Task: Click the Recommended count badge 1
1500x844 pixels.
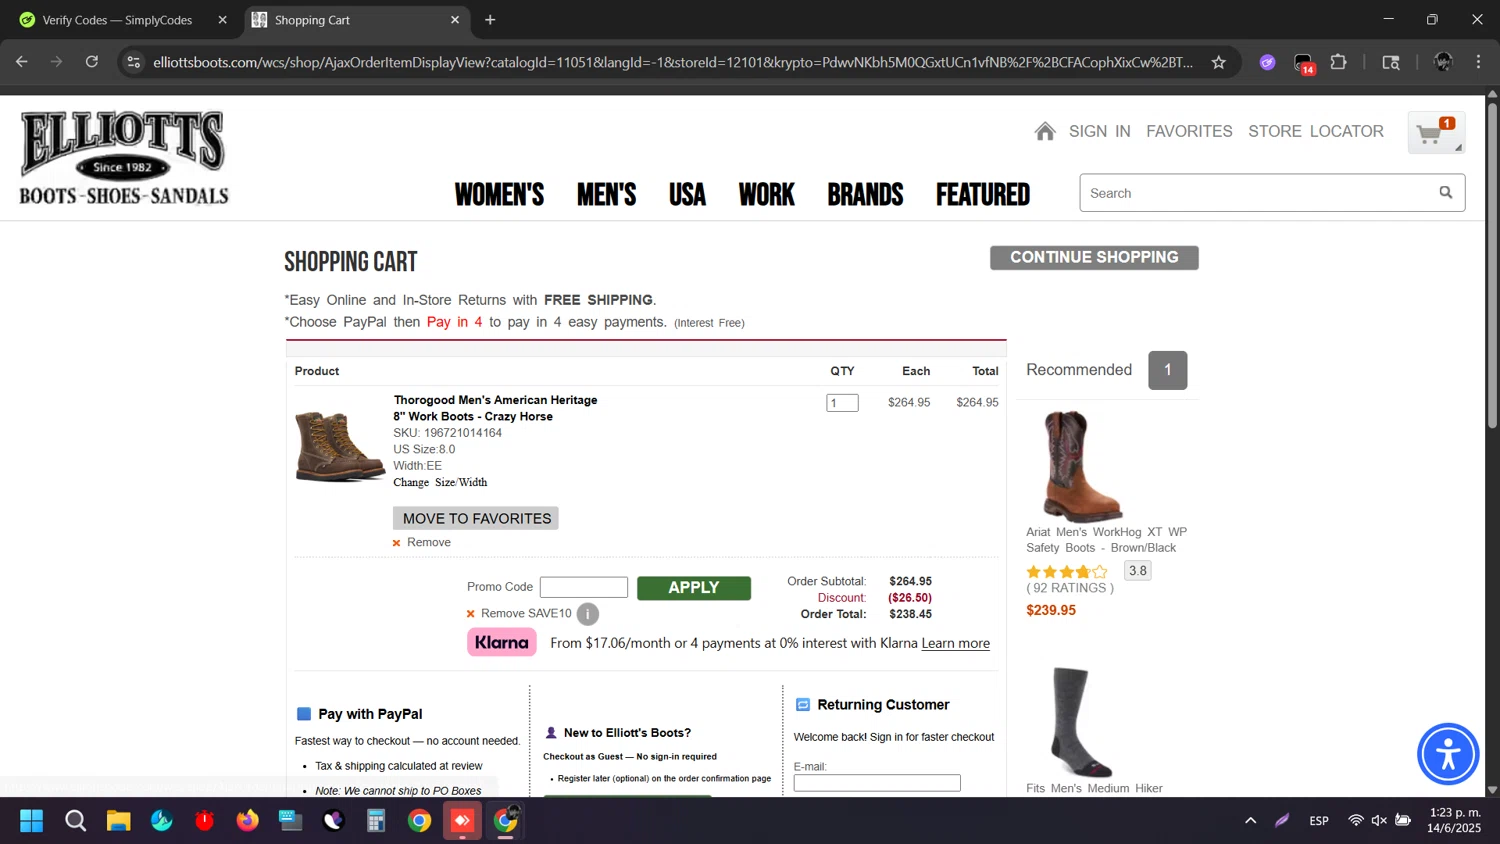Action: (1167, 370)
